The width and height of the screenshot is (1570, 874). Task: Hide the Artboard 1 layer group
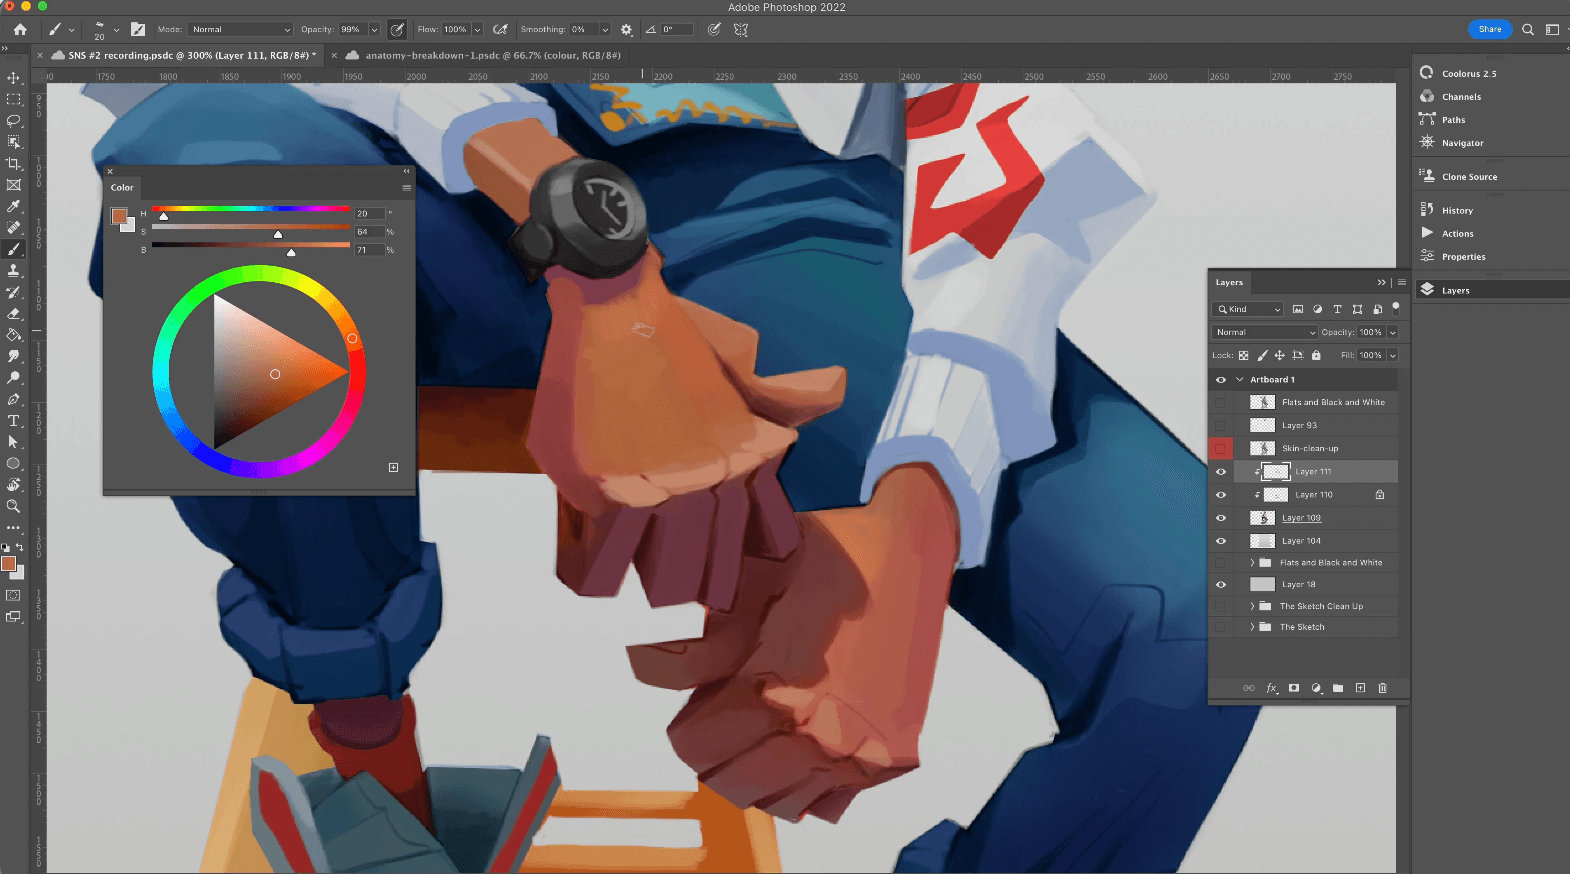tap(1221, 380)
